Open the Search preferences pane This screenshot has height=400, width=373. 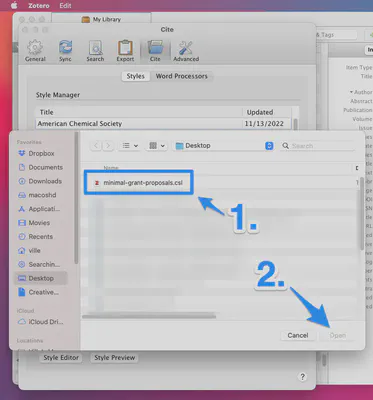(x=95, y=51)
